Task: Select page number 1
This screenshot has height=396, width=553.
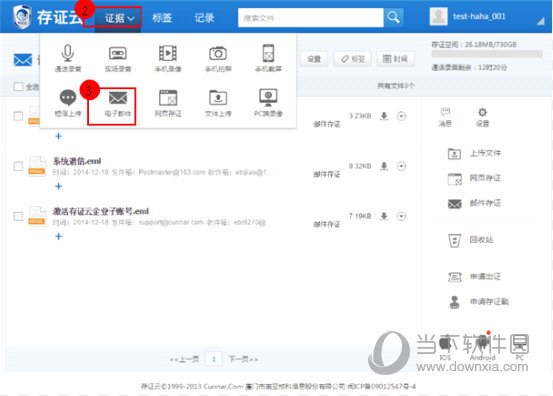Action: (213, 359)
